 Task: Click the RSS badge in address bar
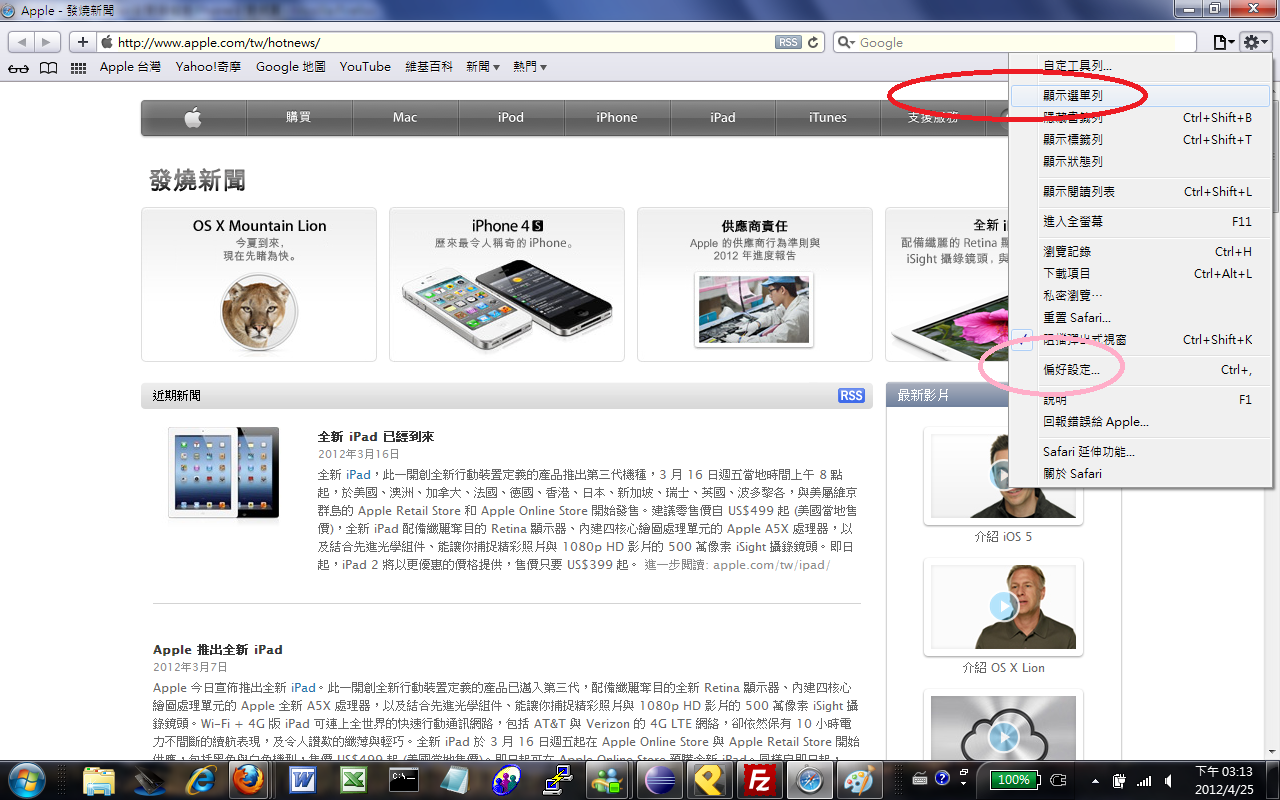(x=788, y=42)
